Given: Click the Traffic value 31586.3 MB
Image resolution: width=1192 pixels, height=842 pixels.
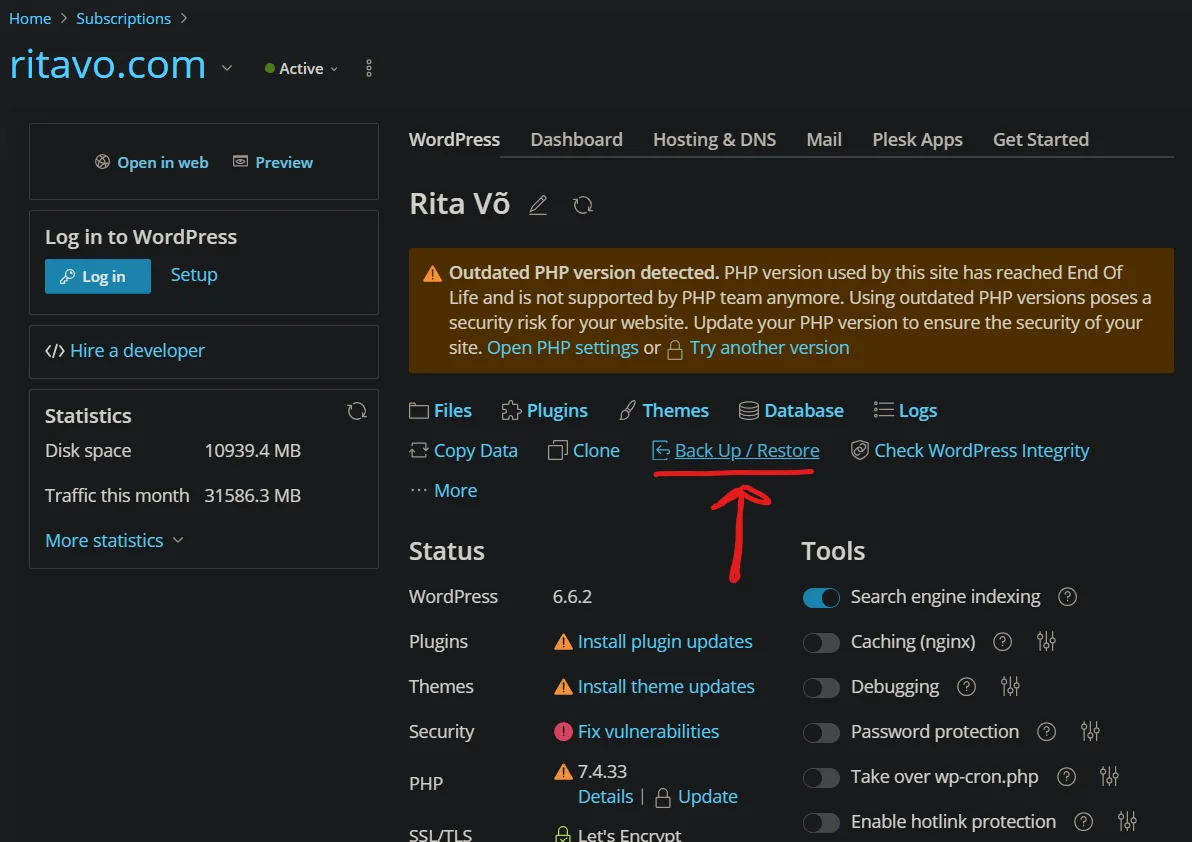Looking at the screenshot, I should (x=252, y=495).
